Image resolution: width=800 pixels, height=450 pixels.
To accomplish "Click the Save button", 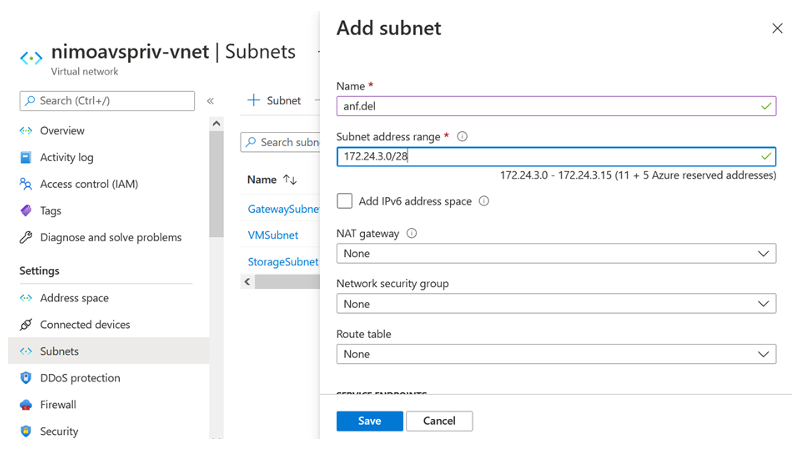I will coord(369,421).
